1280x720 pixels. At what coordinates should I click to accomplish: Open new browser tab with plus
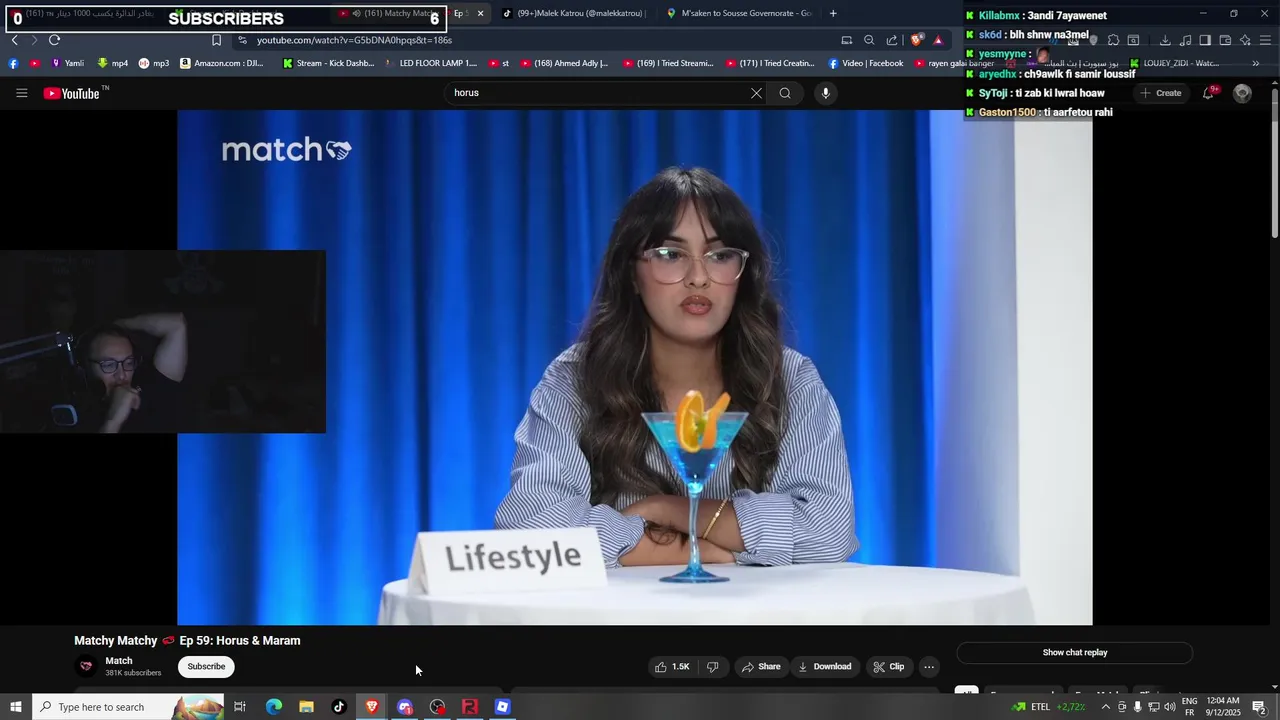(x=833, y=13)
